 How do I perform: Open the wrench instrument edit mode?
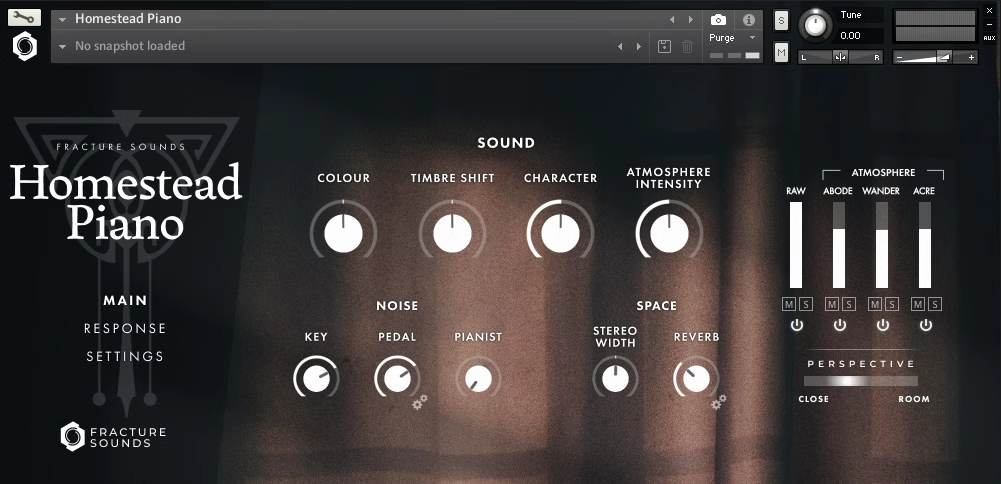[24, 17]
